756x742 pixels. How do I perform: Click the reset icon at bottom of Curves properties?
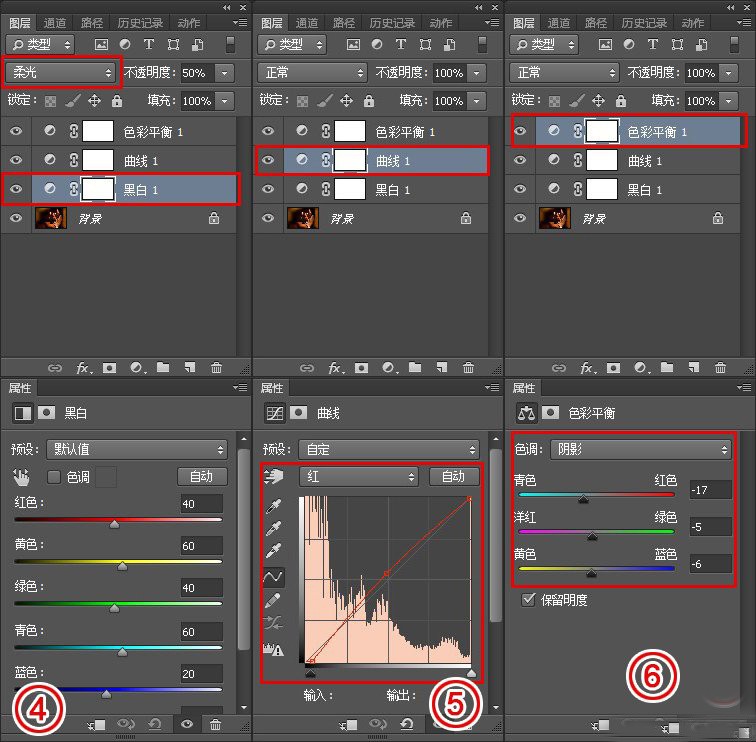(x=407, y=724)
